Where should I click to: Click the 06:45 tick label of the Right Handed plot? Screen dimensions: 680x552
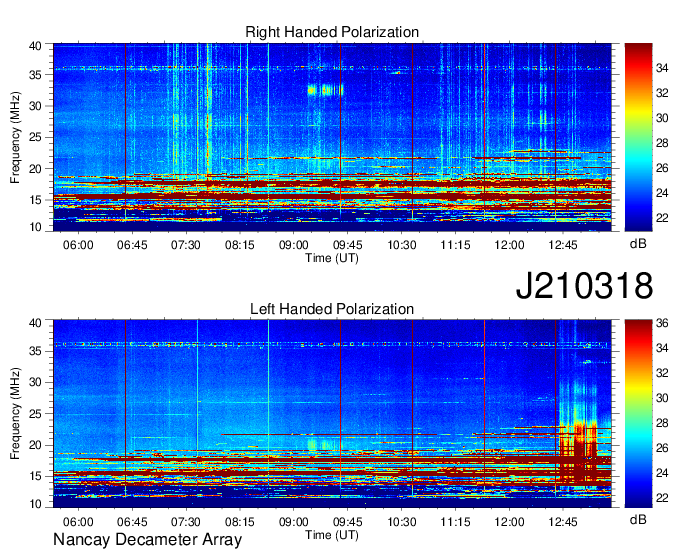pyautogui.click(x=132, y=245)
